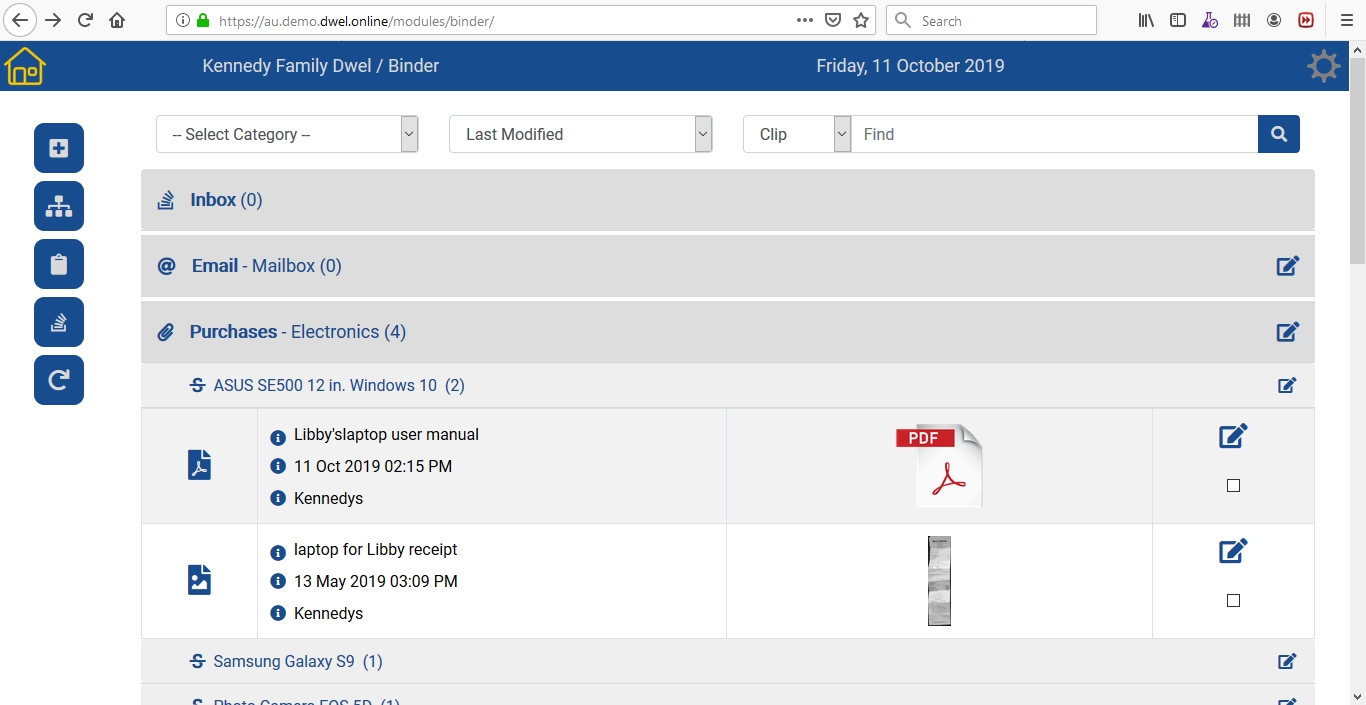
Task: Open the Select Category dropdown
Action: click(287, 134)
